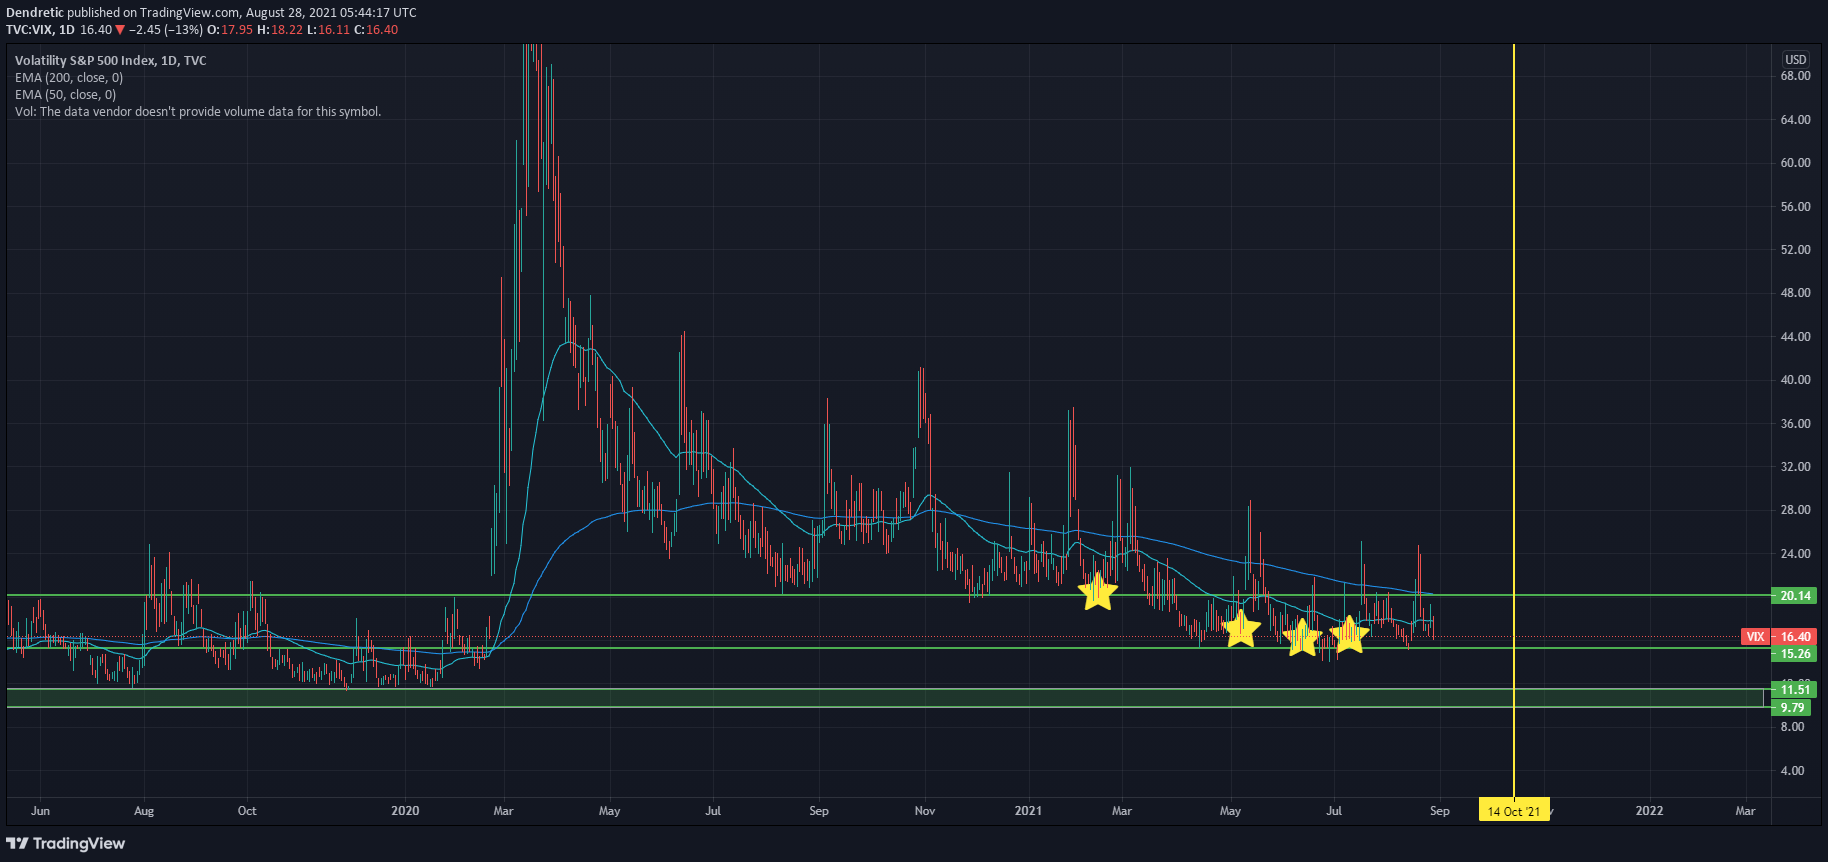Click the 9.79 green price label
Image resolution: width=1828 pixels, height=862 pixels.
(1792, 707)
